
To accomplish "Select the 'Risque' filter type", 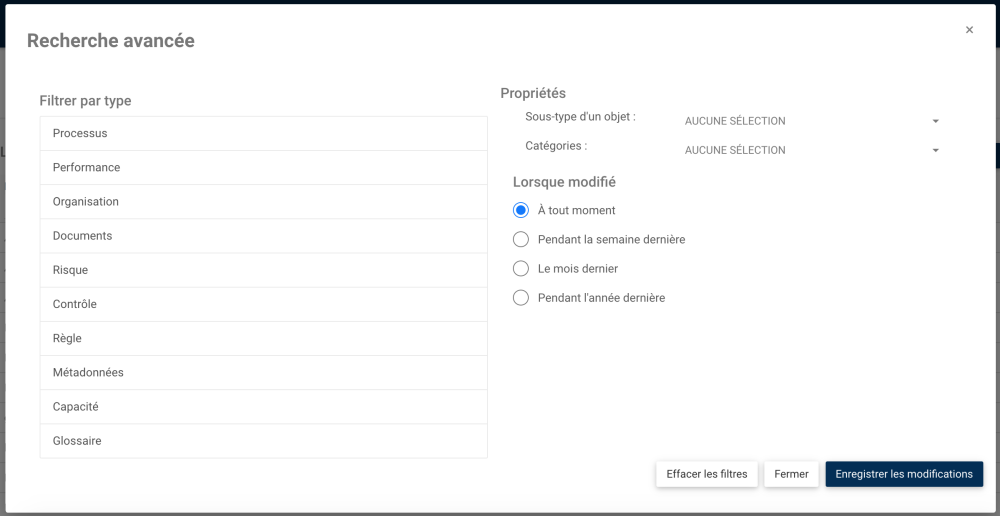I will [x=263, y=270].
